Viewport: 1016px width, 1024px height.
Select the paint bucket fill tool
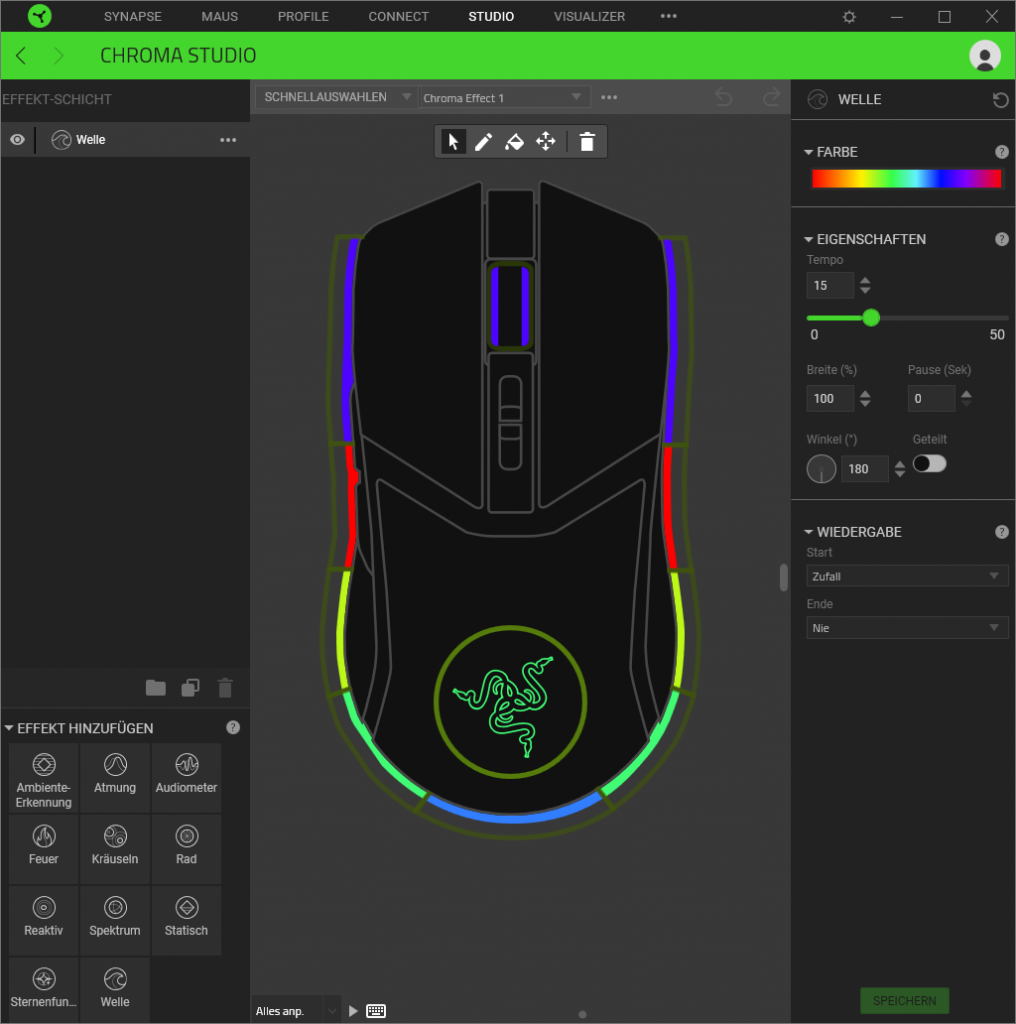click(x=515, y=142)
